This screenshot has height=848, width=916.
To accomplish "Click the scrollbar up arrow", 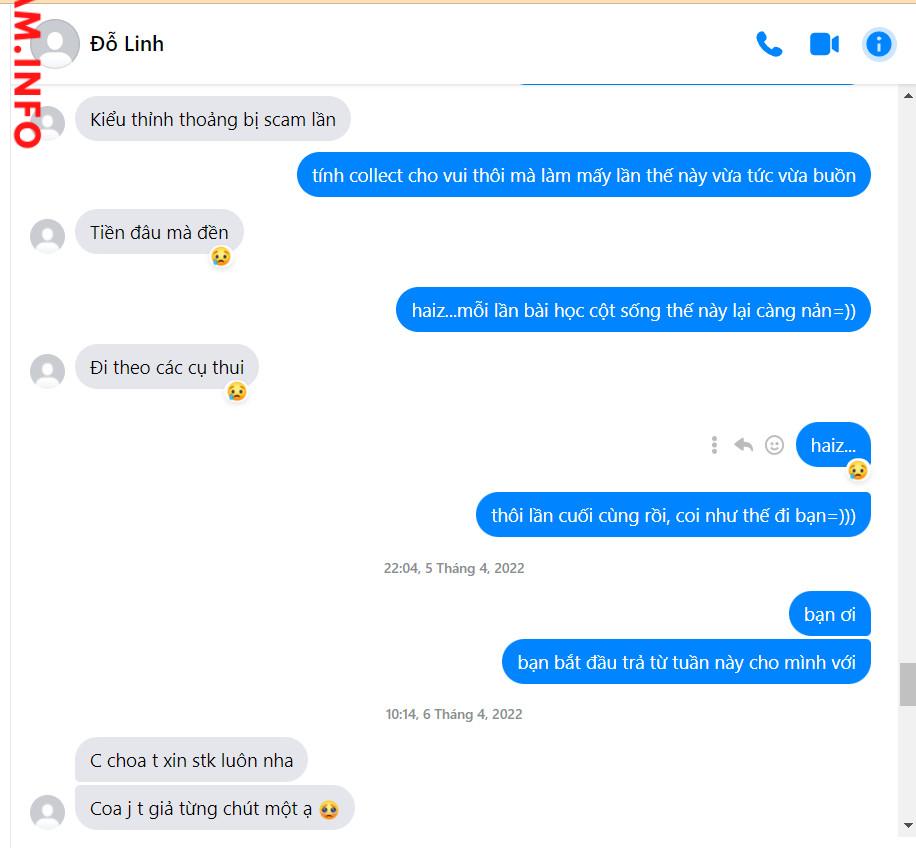I will 908,95.
